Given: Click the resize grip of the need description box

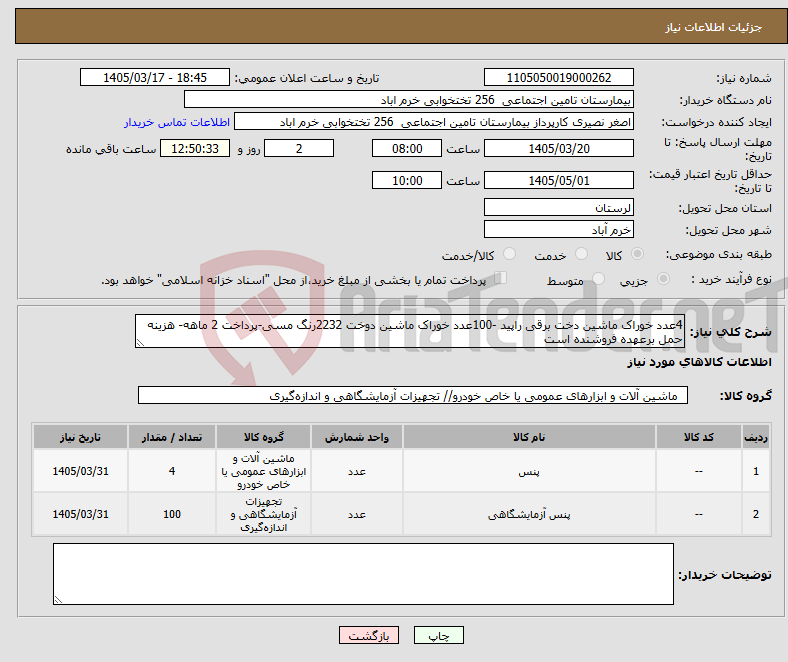Looking at the screenshot, I should pyautogui.click(x=140, y=343).
